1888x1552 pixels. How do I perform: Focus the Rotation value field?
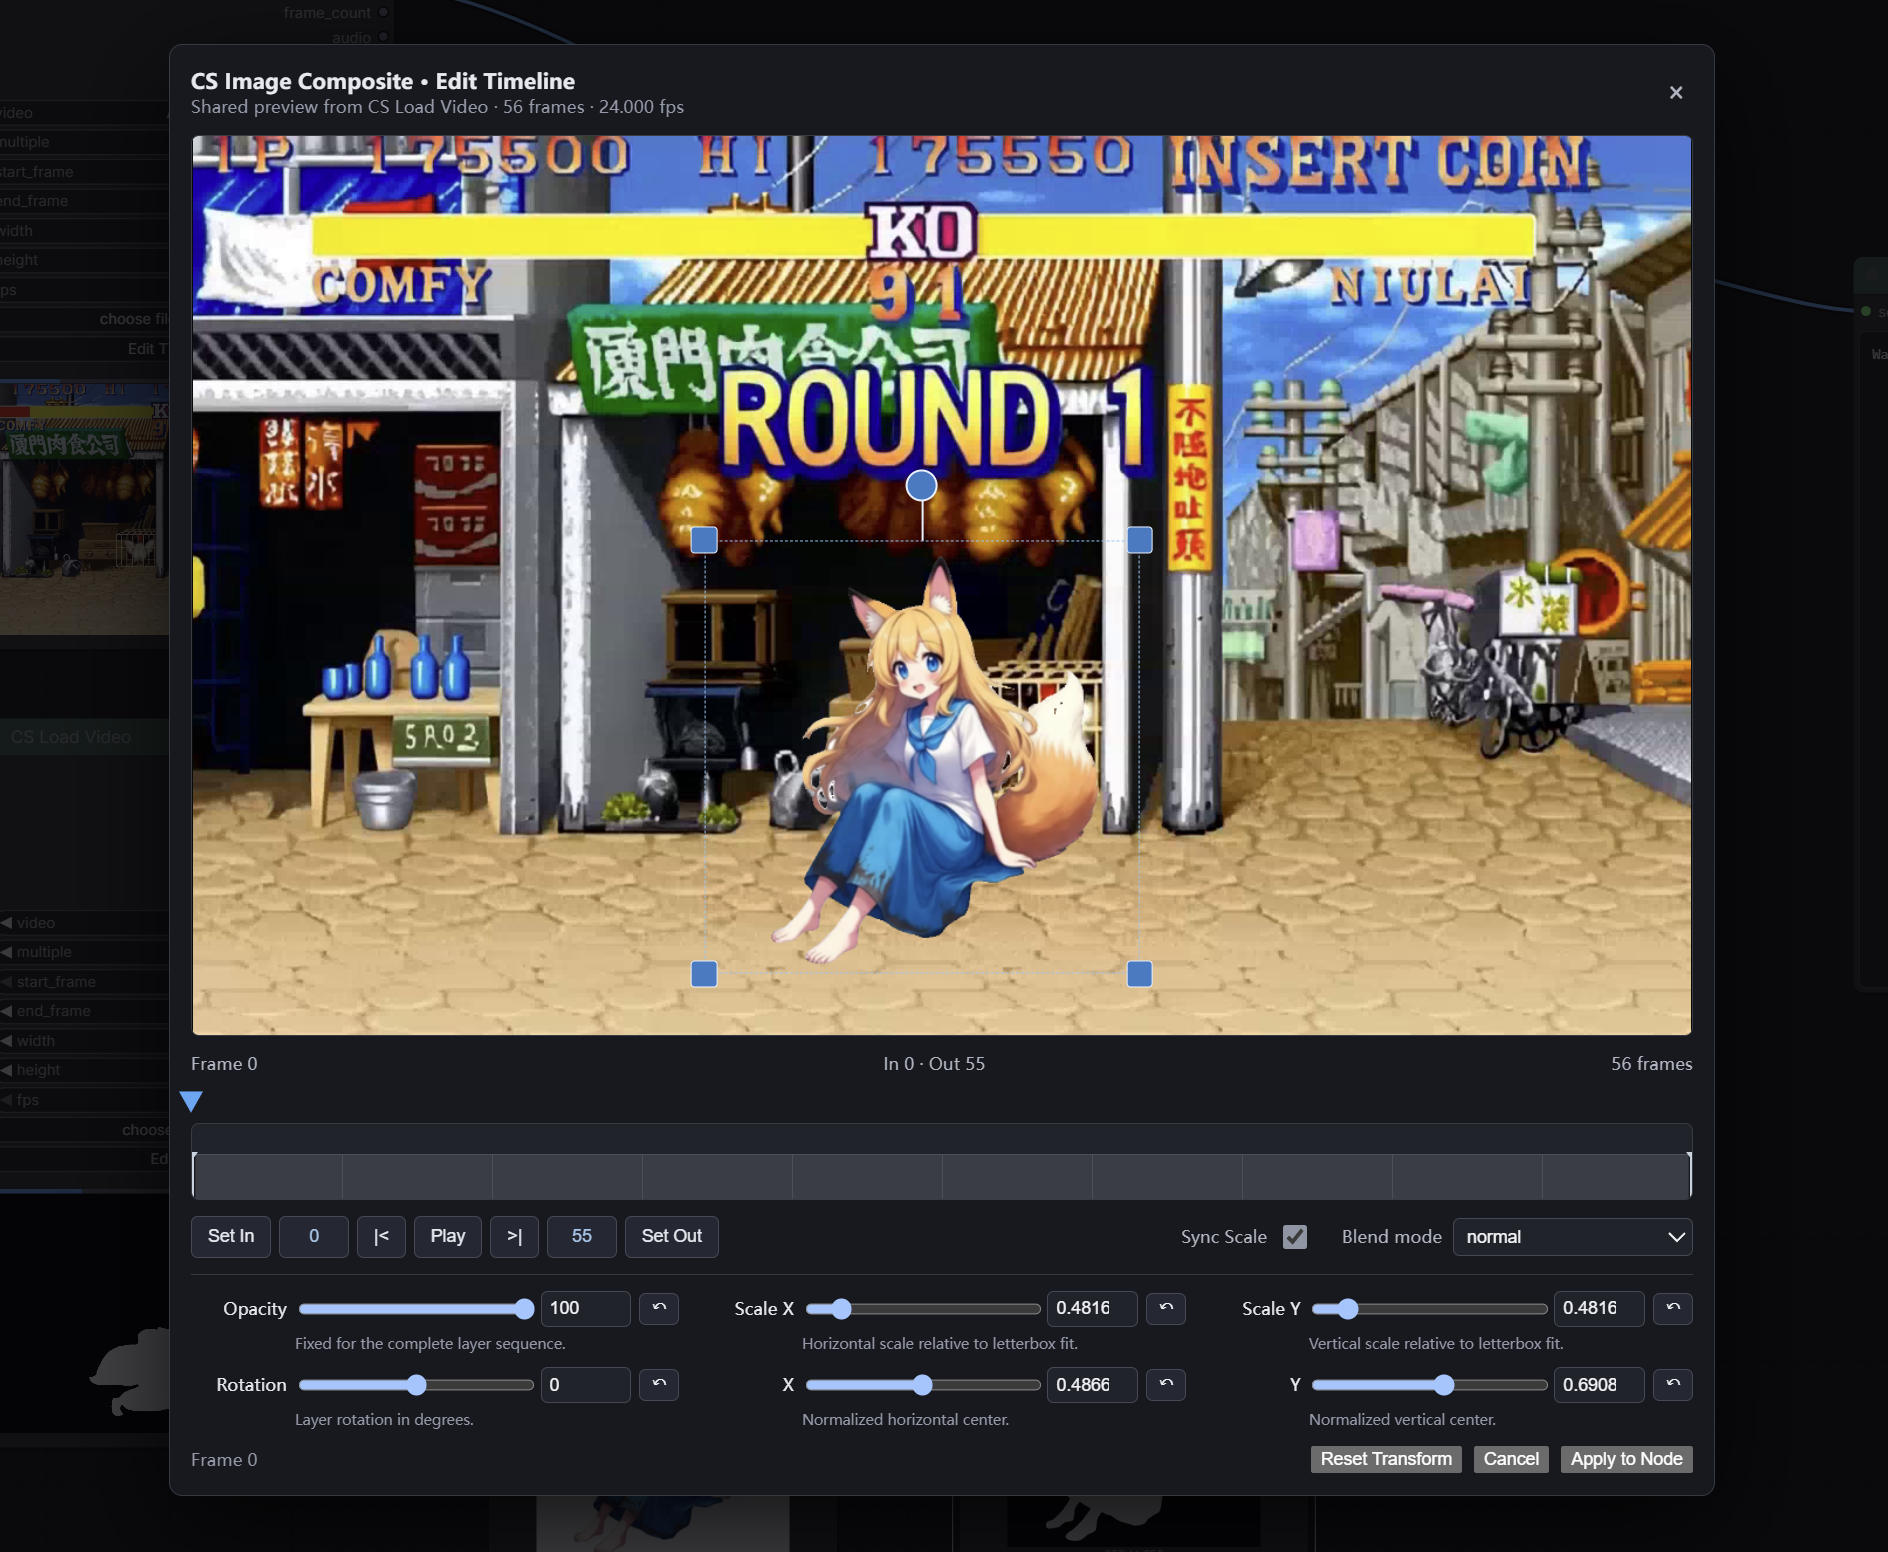click(585, 1384)
